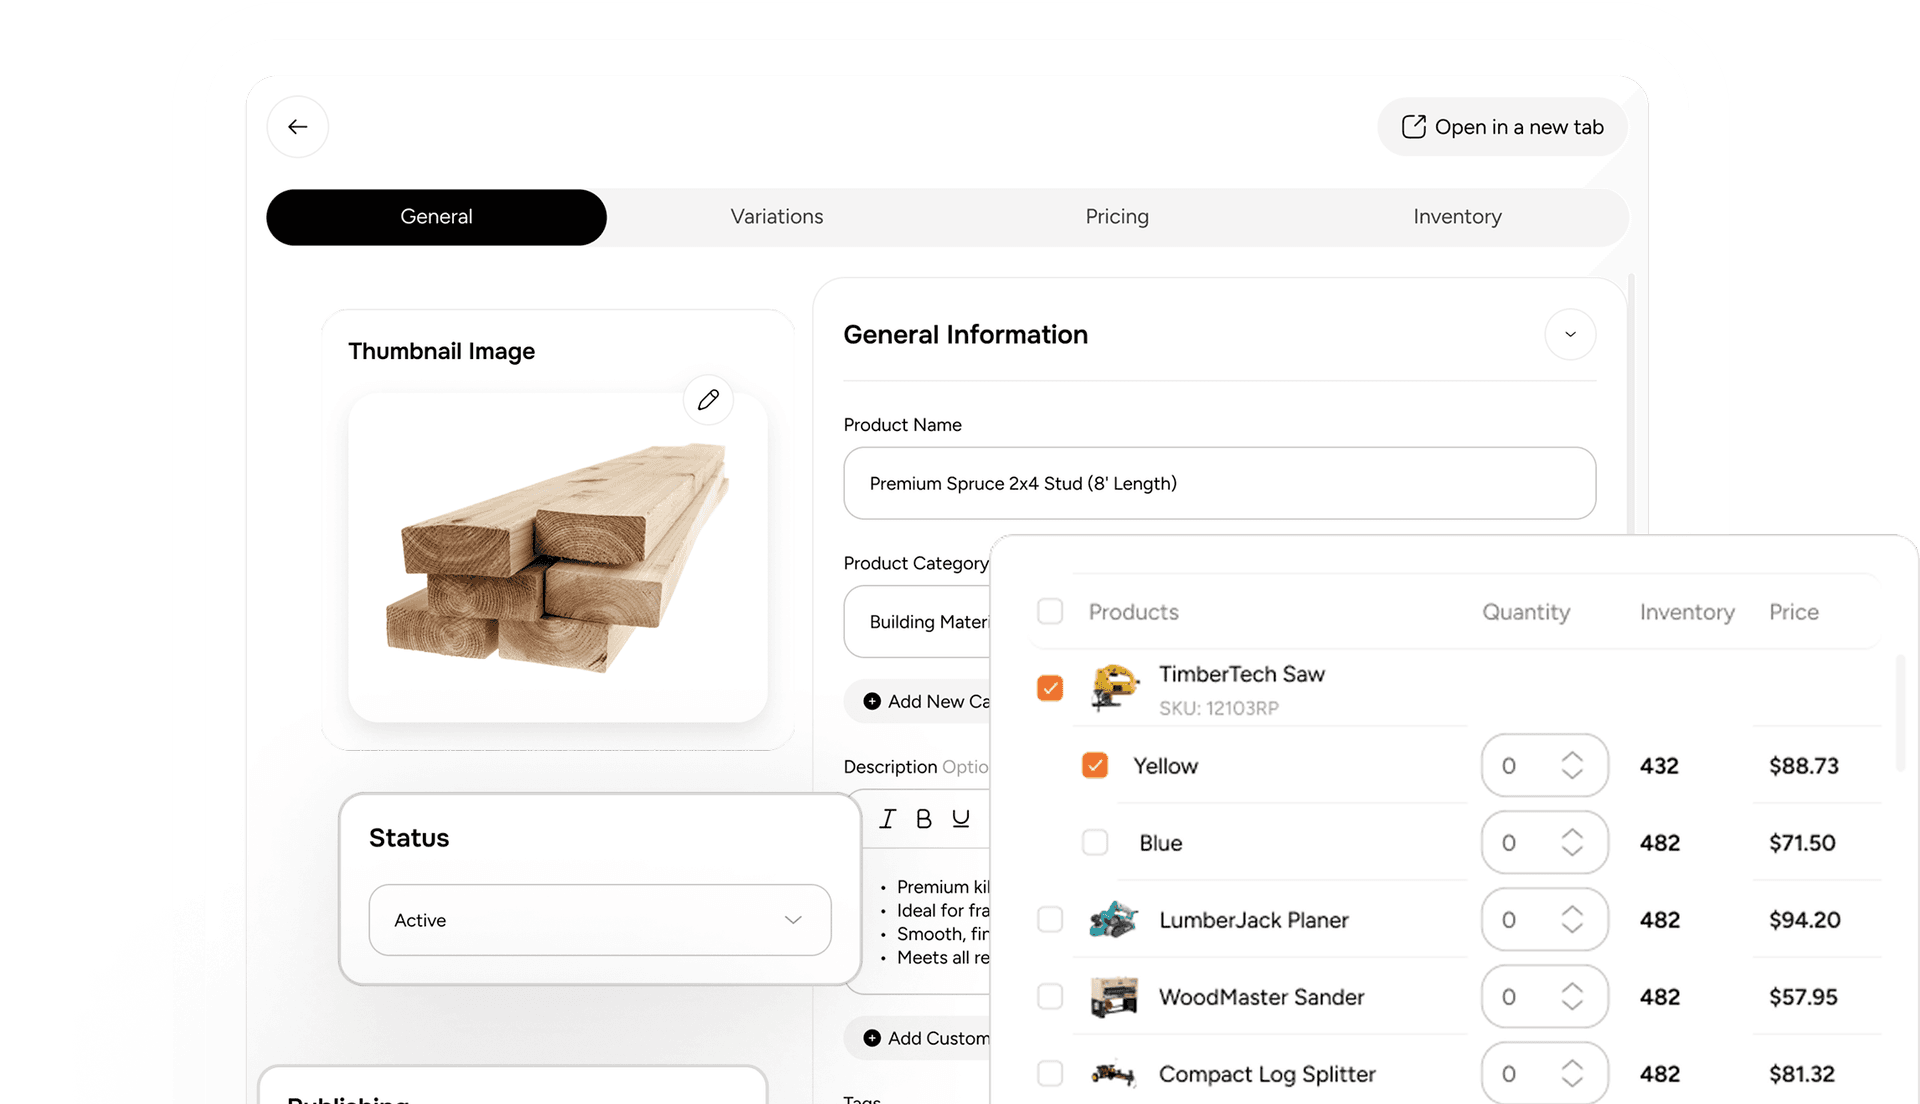Viewport: 1920px width, 1104px height.
Task: Apply bold formatting in the description editor
Action: click(923, 818)
